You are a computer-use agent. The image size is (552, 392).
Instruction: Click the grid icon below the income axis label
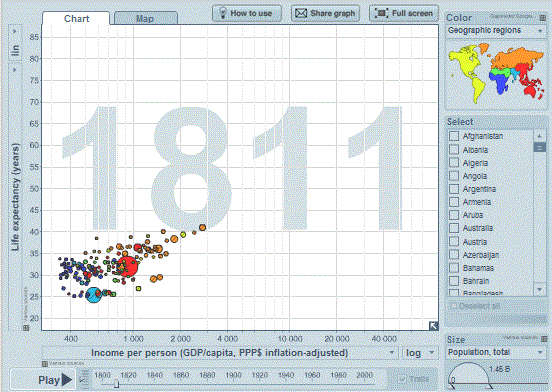[45, 363]
